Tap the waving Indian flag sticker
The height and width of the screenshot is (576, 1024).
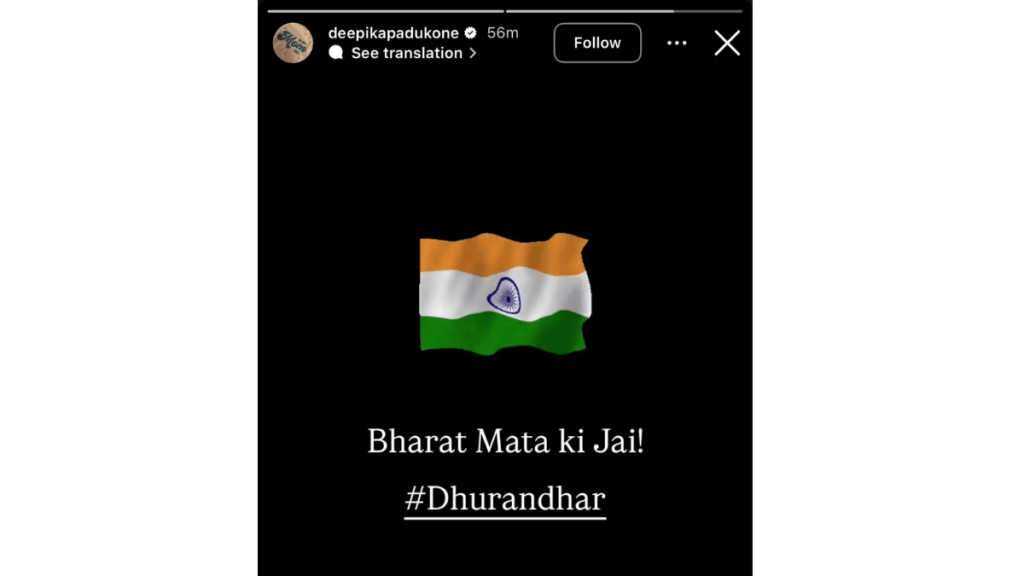(x=505, y=294)
